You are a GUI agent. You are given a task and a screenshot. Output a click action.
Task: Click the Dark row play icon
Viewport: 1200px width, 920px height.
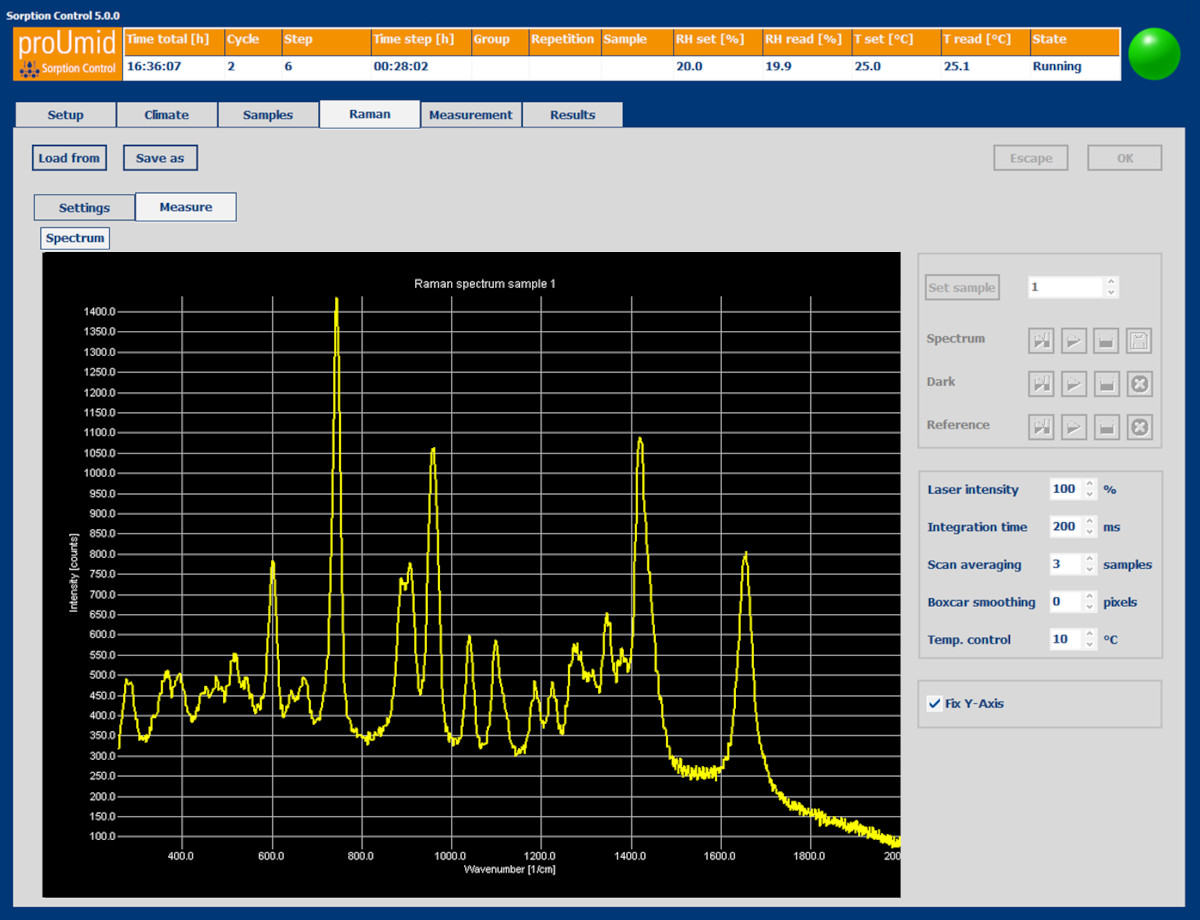pyautogui.click(x=1074, y=383)
